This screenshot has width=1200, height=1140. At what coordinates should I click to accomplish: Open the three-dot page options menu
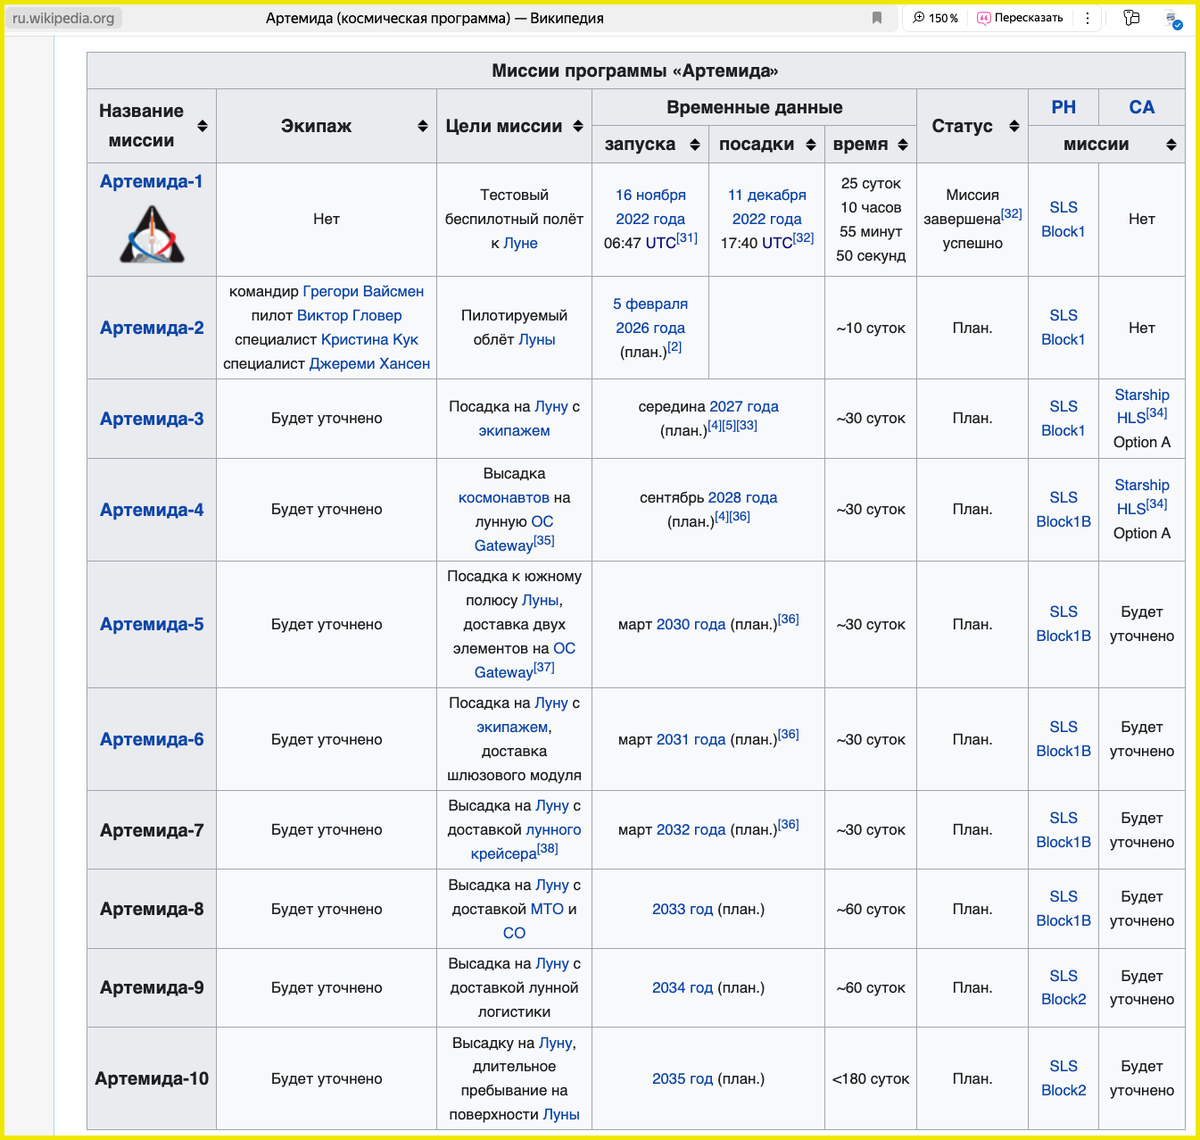(1088, 18)
